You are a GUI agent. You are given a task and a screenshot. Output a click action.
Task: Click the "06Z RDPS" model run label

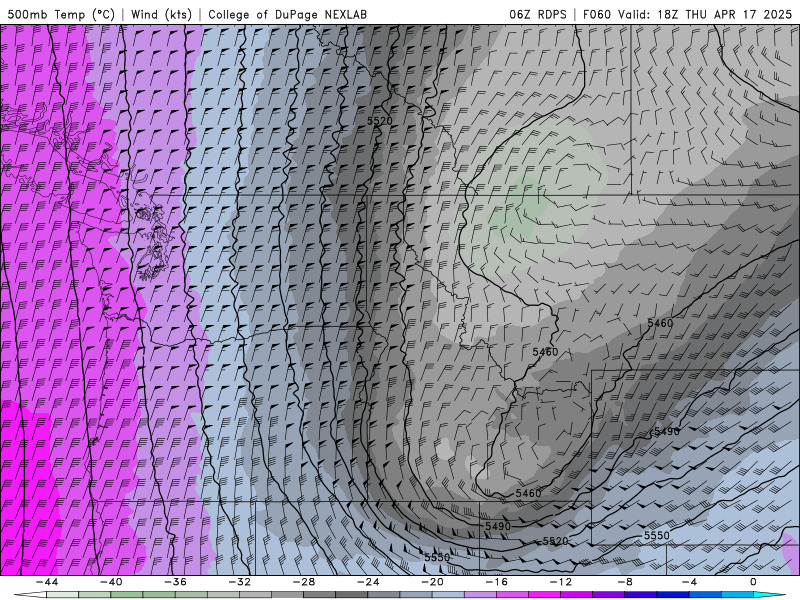click(x=538, y=14)
